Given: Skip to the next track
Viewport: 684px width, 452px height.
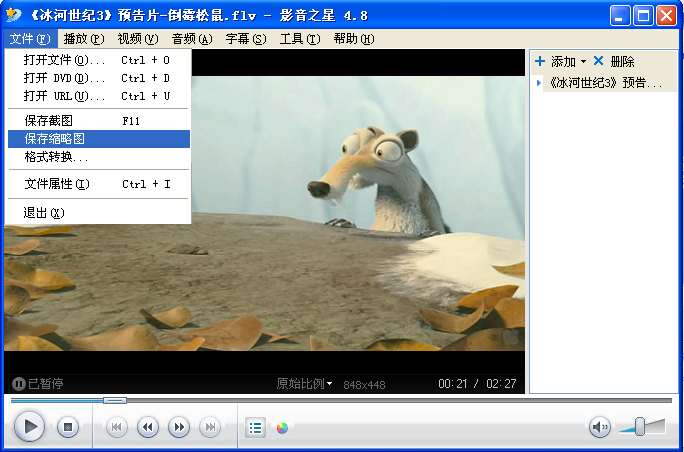Looking at the screenshot, I should (x=210, y=428).
